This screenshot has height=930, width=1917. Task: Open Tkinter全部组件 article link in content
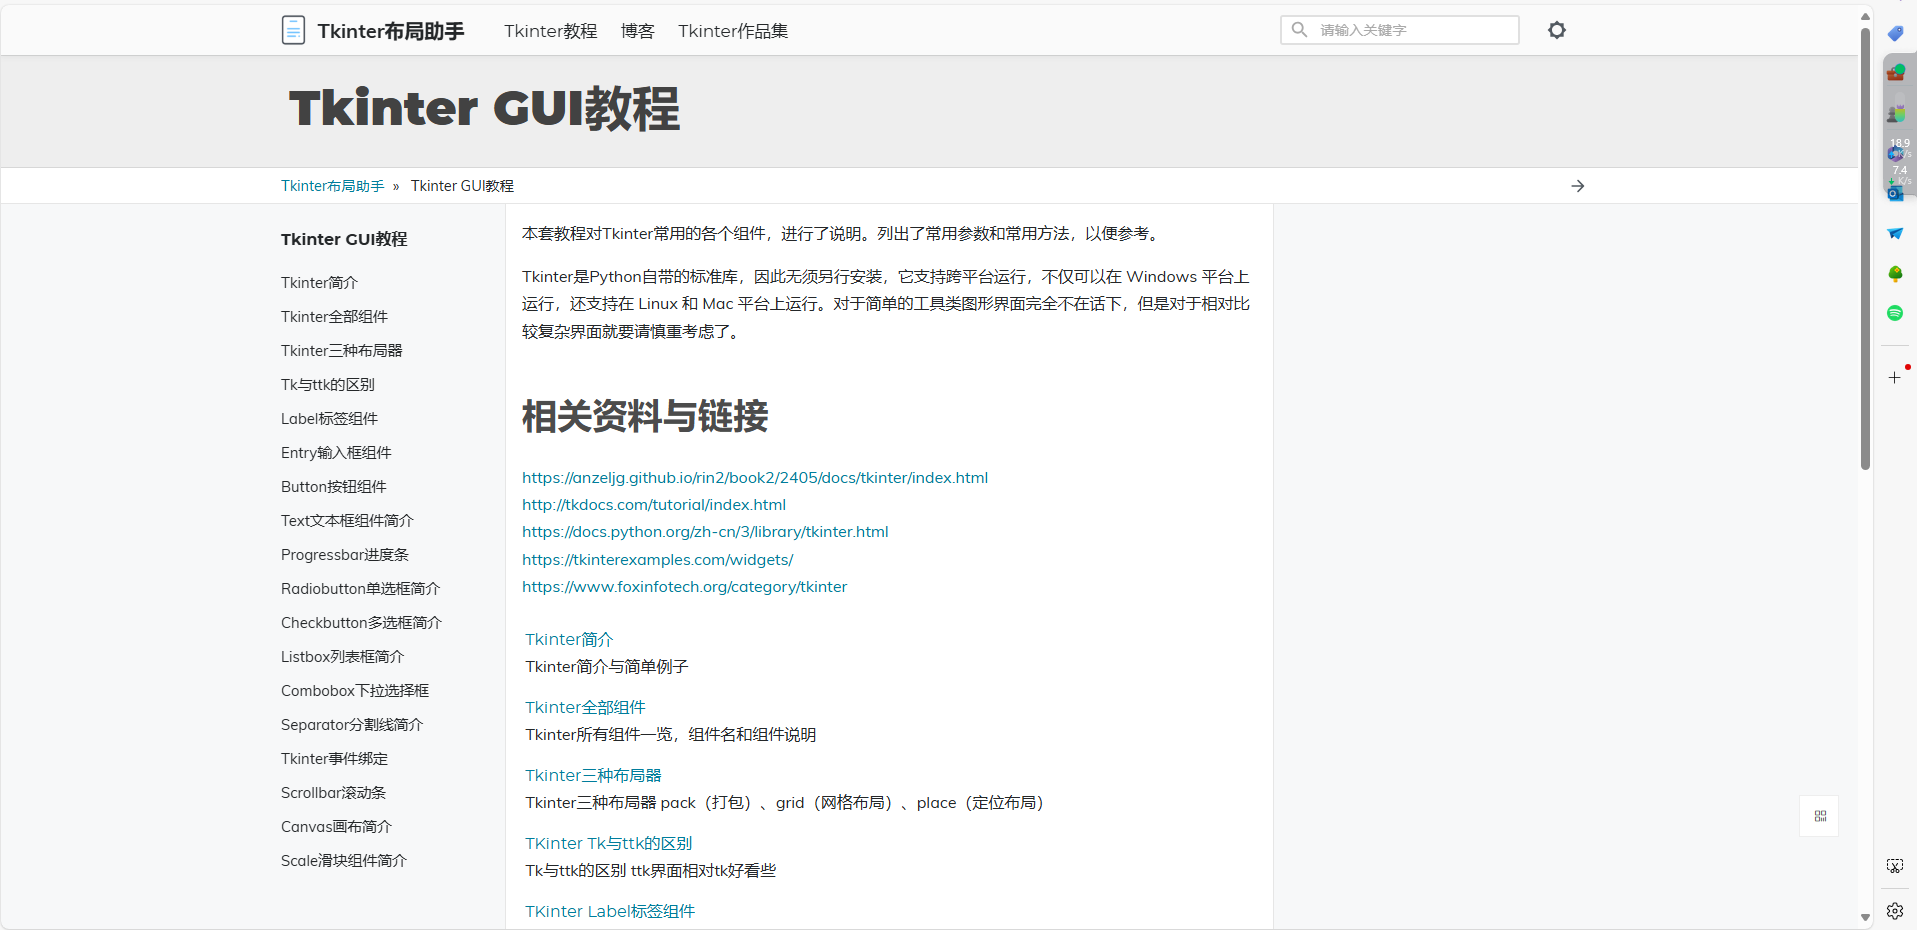pyautogui.click(x=585, y=708)
